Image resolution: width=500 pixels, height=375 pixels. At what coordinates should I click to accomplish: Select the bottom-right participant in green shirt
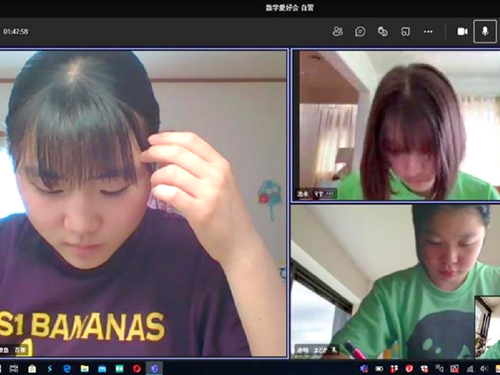tap(383, 282)
